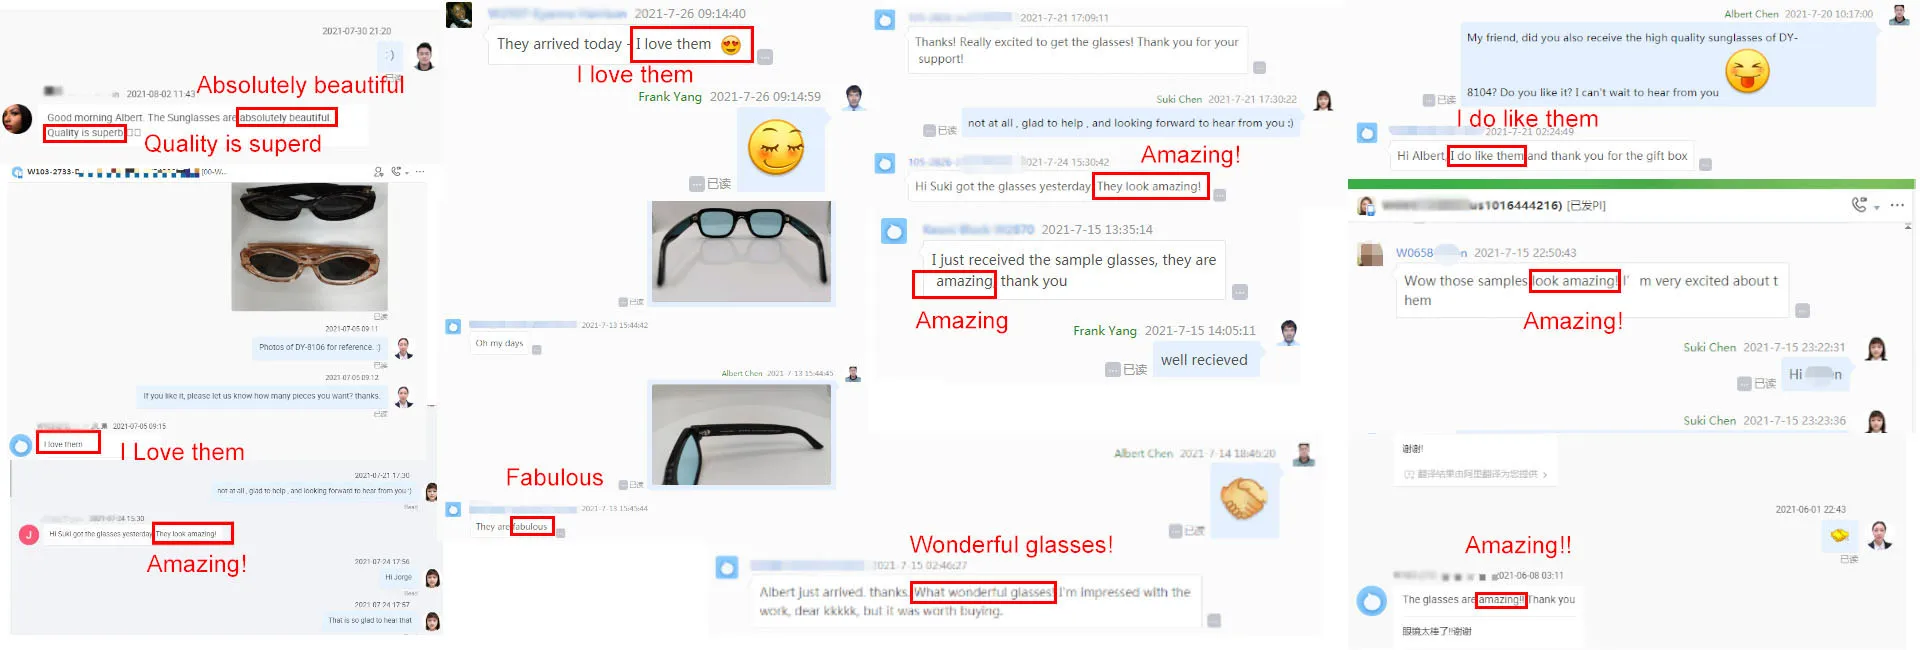
Task: Click Suki Chen's avatar next to the Hi message
Action: point(1876,349)
